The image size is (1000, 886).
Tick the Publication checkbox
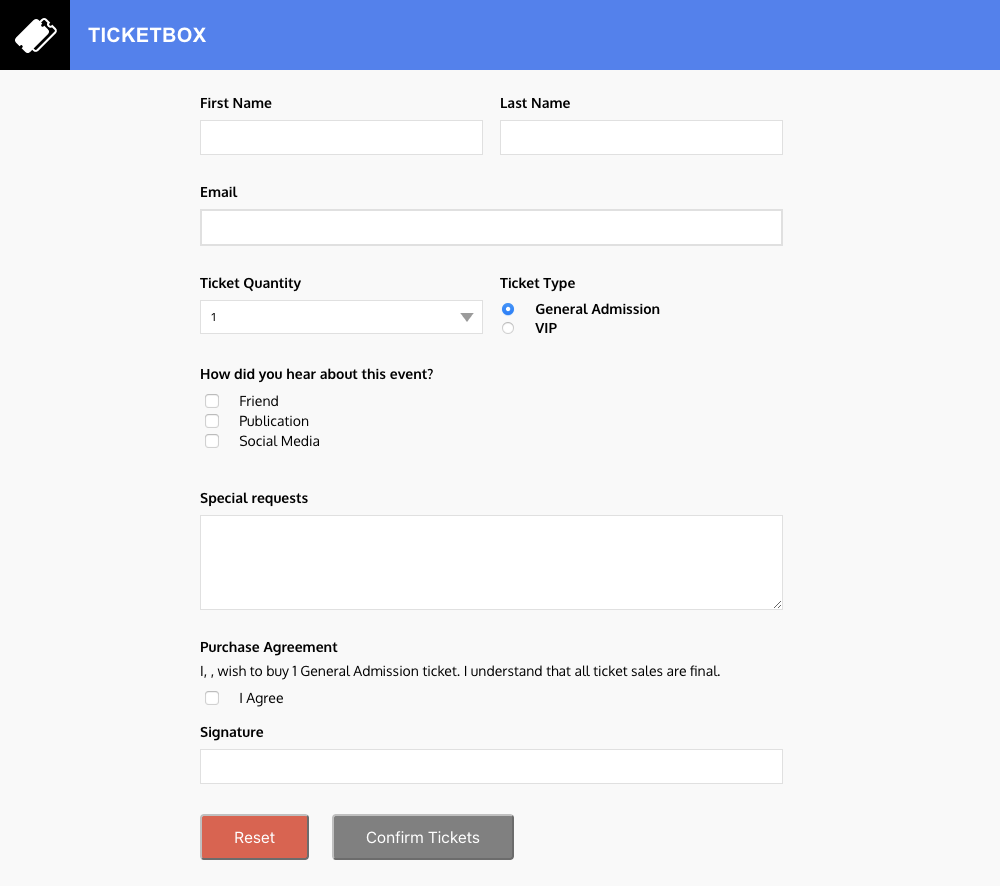(x=212, y=421)
